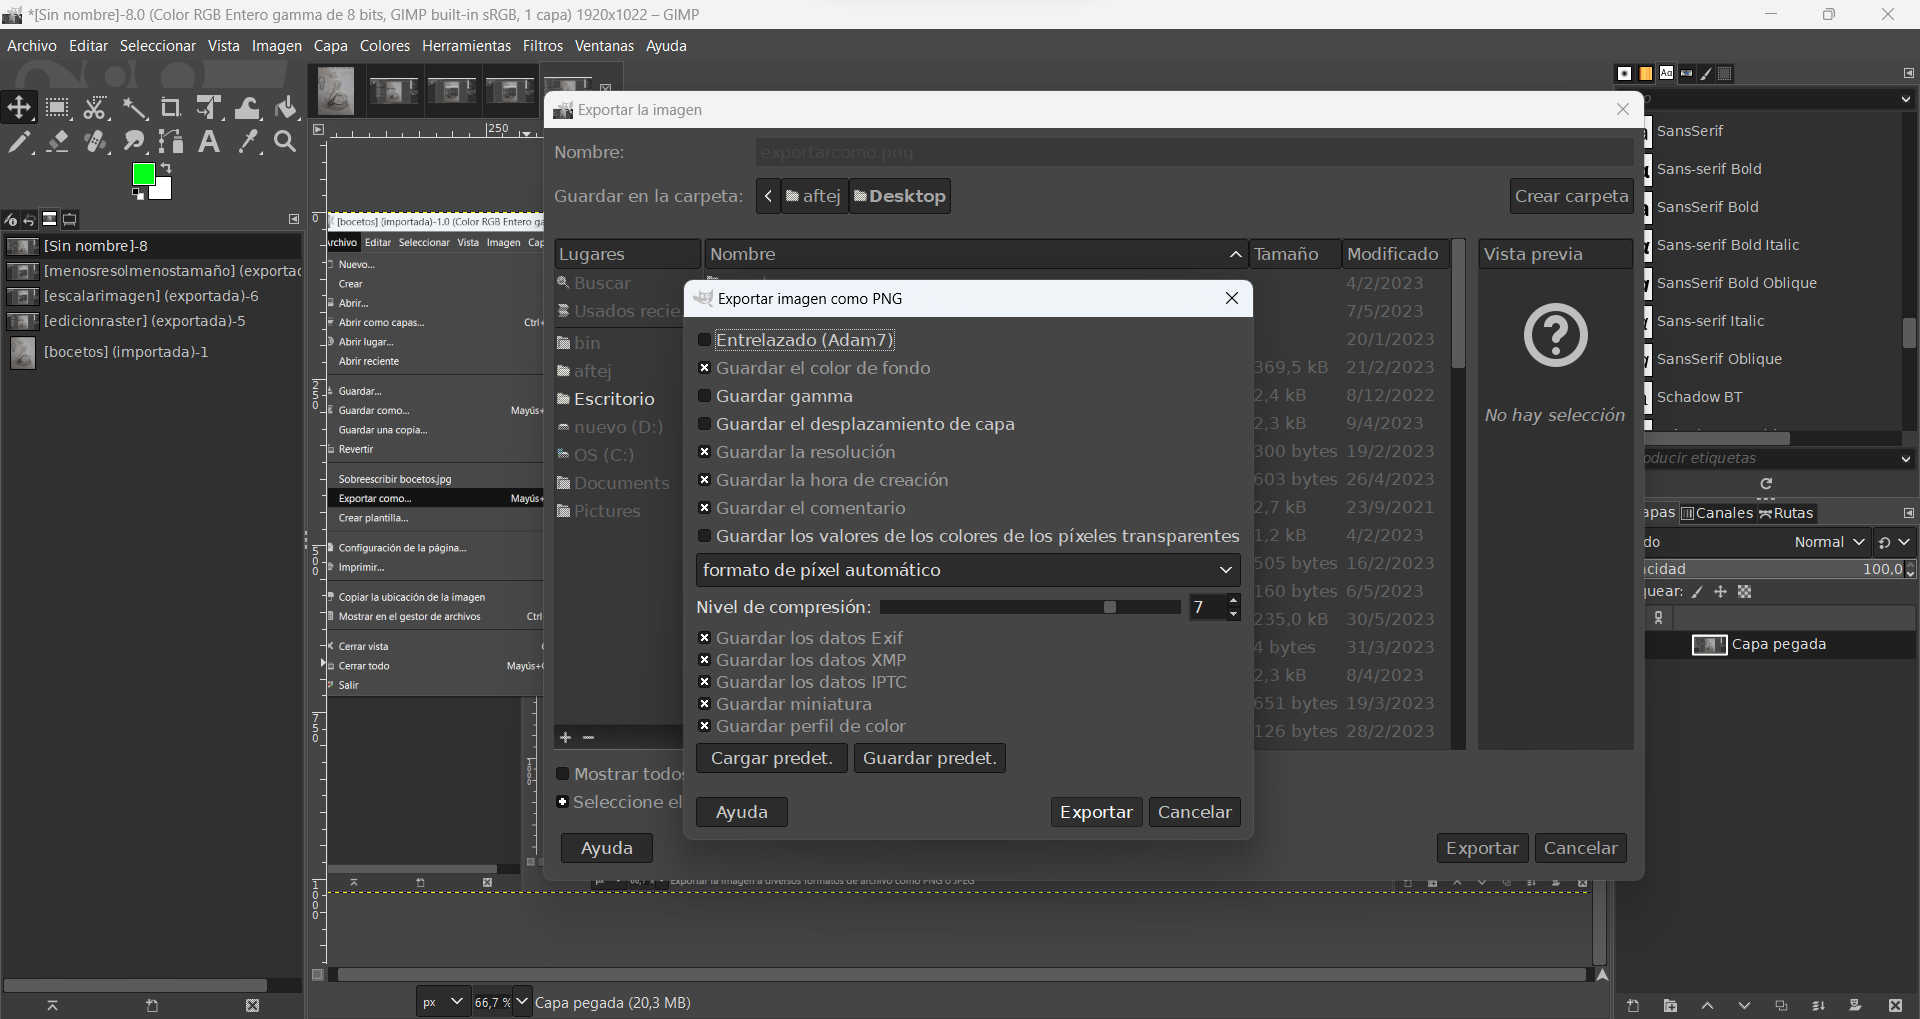This screenshot has width=1920, height=1019.
Task: Click Cargar predet. button
Action: point(771,758)
